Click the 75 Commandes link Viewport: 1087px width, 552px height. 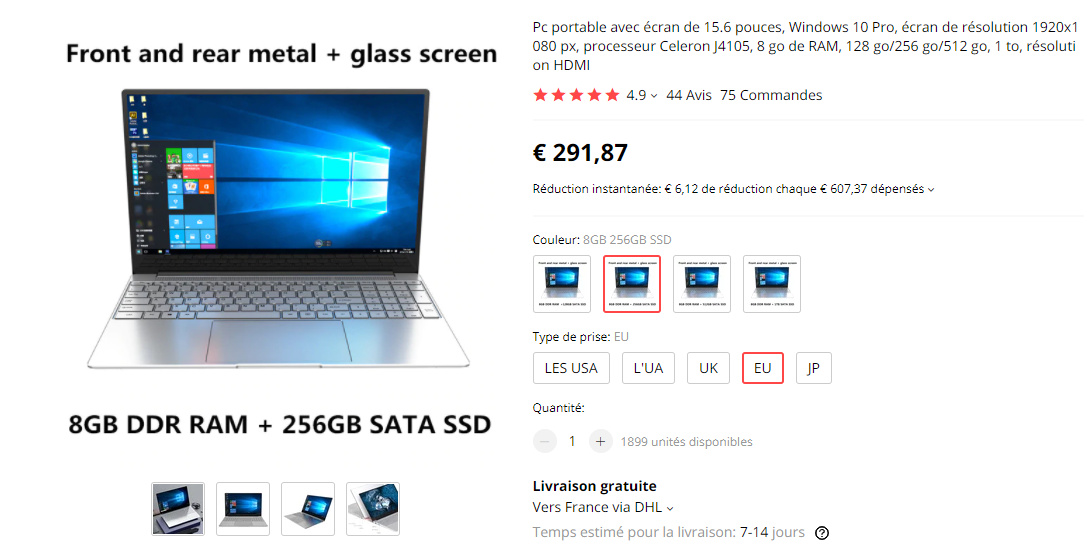771,95
